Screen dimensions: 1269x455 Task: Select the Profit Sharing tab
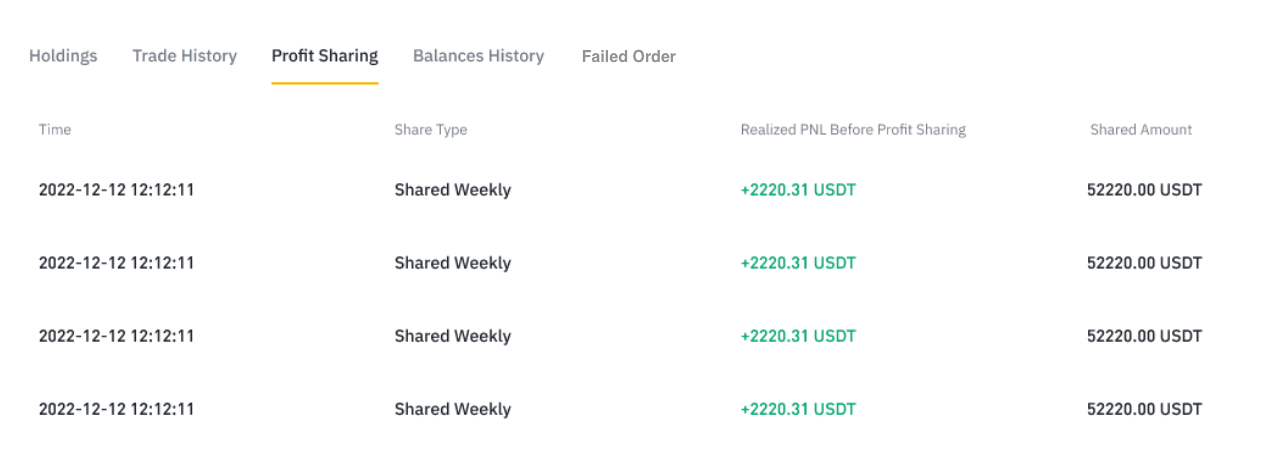point(324,56)
